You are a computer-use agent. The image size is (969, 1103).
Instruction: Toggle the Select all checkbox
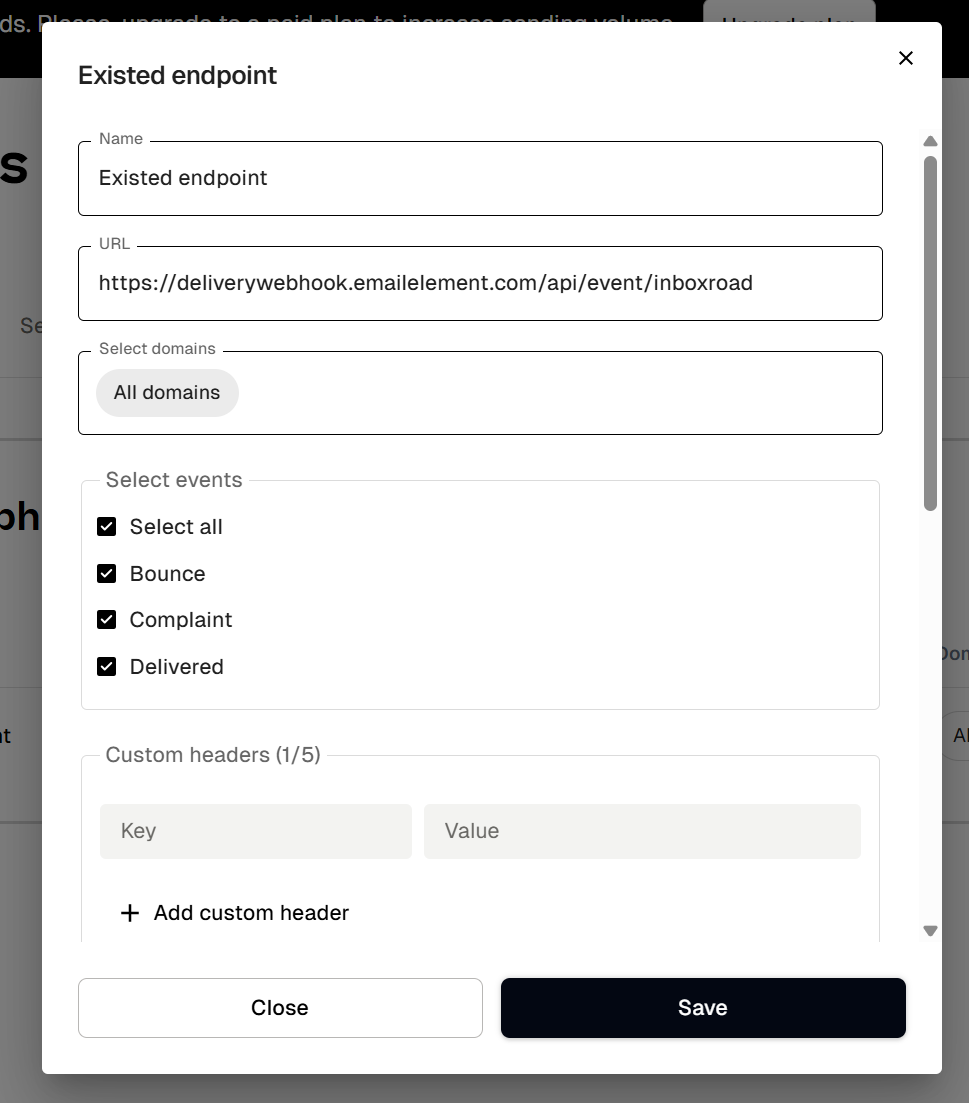[107, 527]
